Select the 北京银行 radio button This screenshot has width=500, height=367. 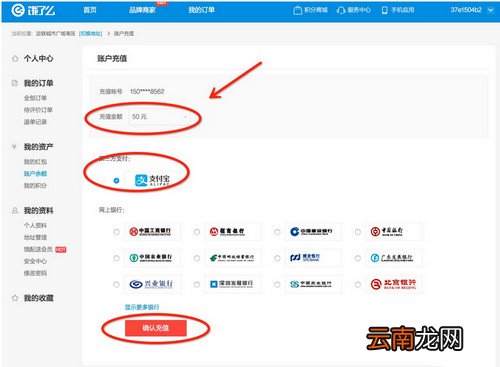click(358, 284)
